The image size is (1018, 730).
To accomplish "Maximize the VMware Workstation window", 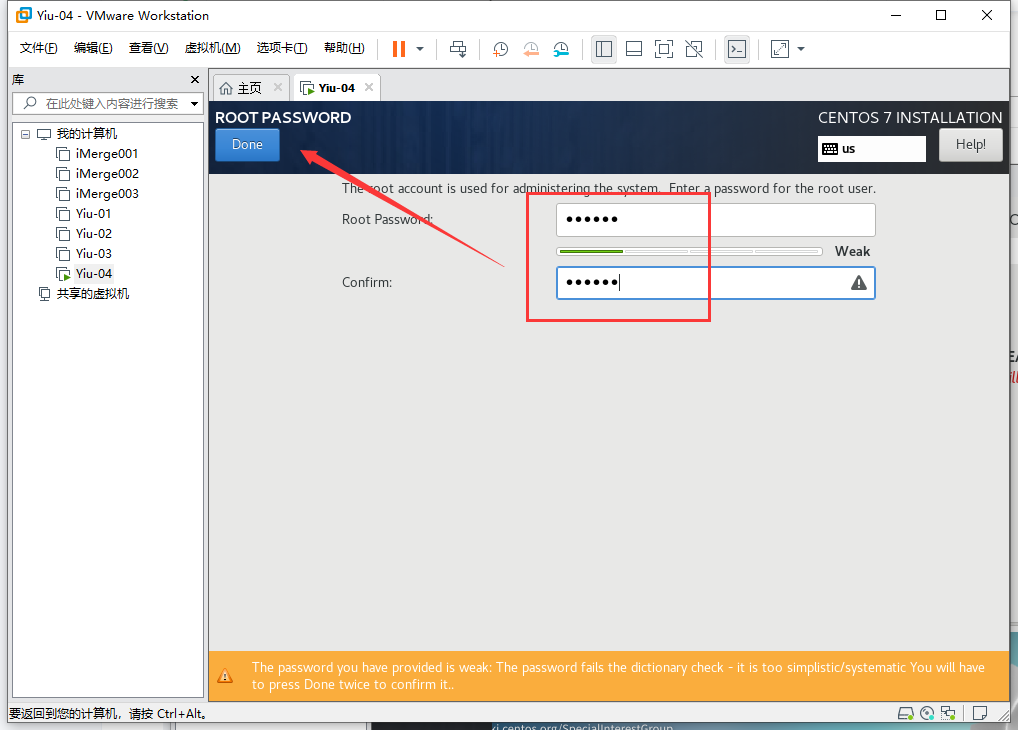I will 941,15.
